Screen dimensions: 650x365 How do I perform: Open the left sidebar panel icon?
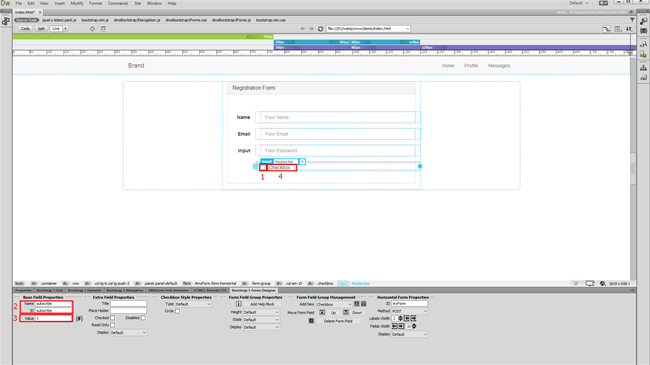click(x=5, y=22)
